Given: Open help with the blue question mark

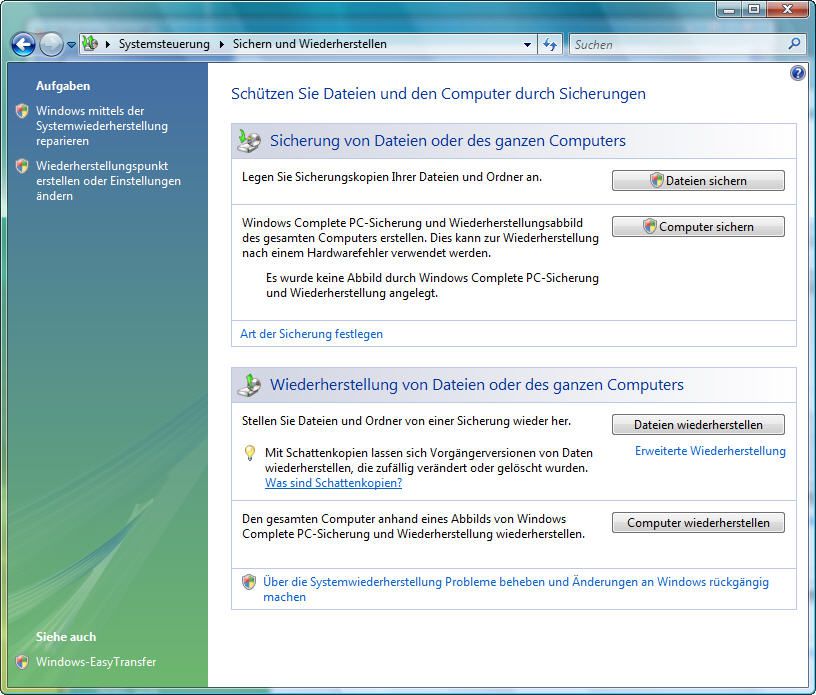Looking at the screenshot, I should point(797,73).
